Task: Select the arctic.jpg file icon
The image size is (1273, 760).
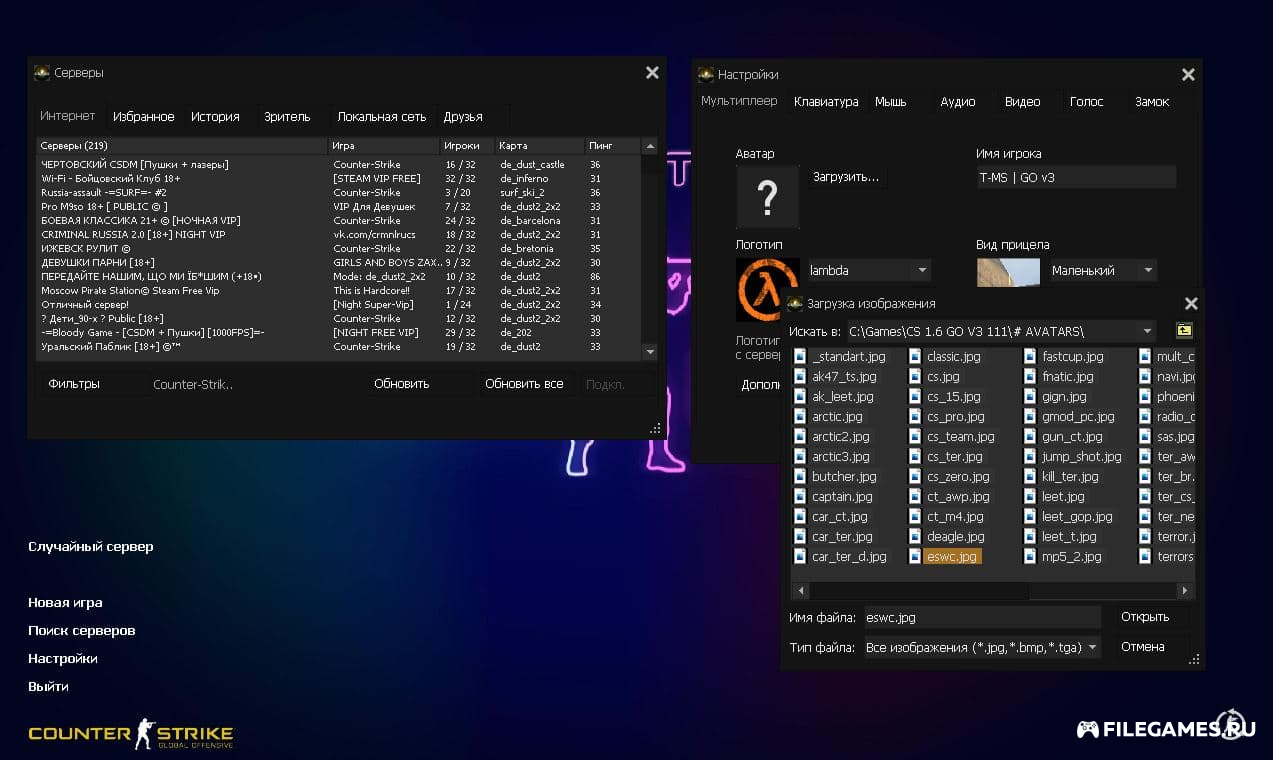Action: pos(800,416)
